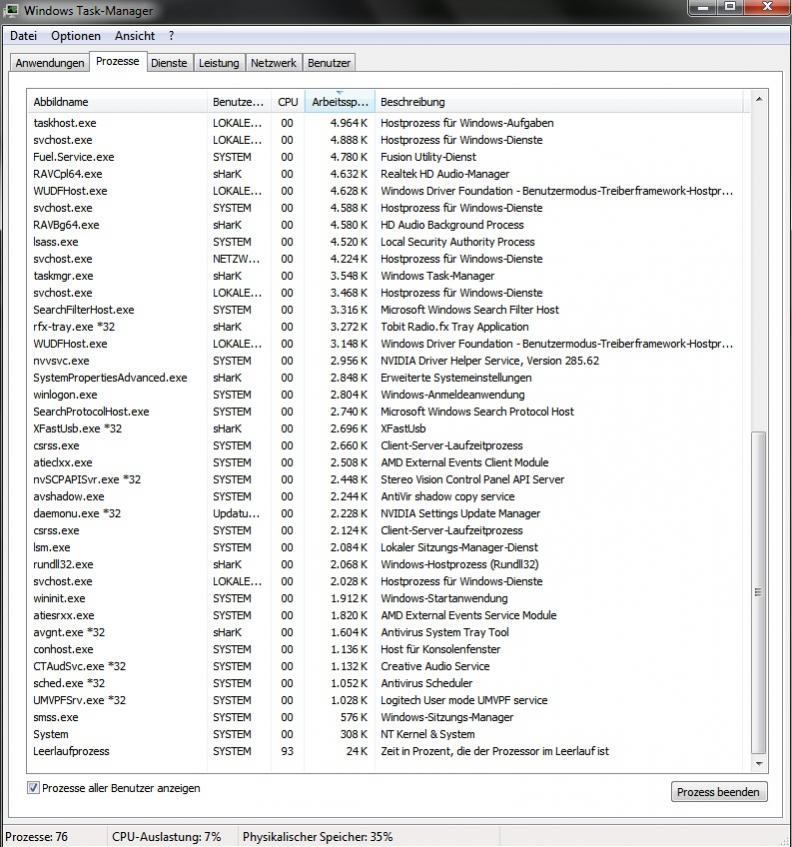Click the Prozess beenden button
The width and height of the screenshot is (792, 847).
[x=718, y=792]
